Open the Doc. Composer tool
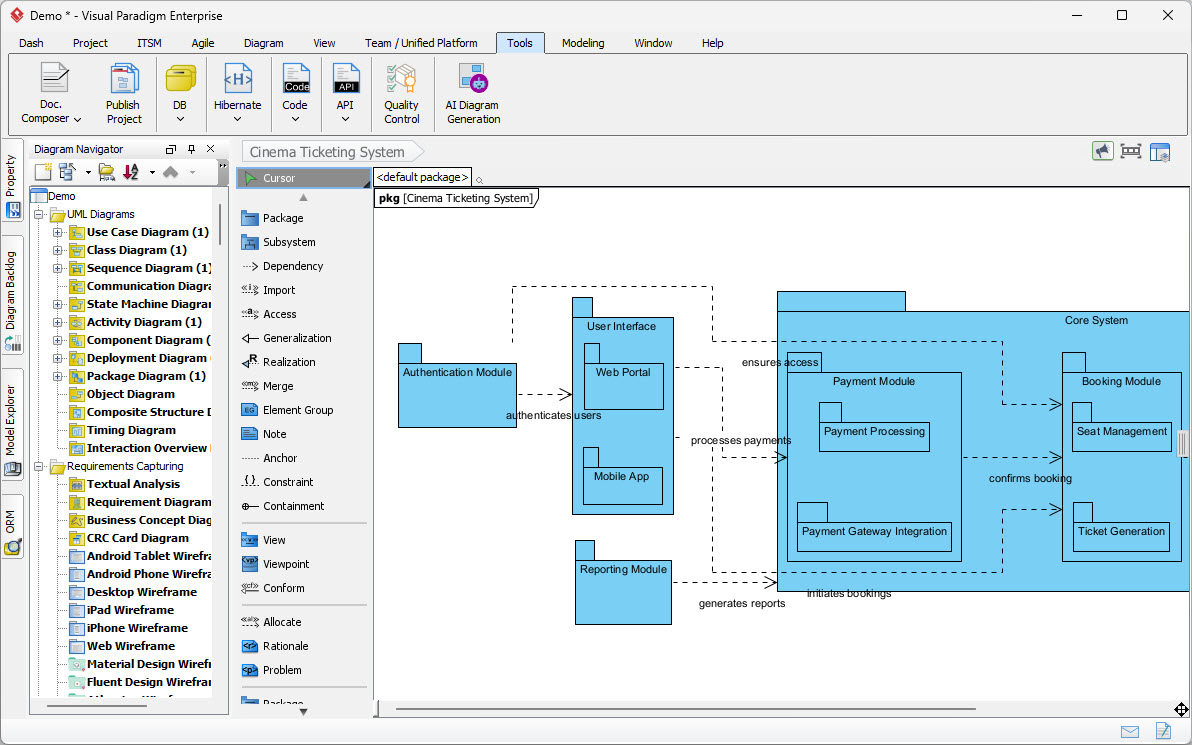1192x745 pixels. pos(52,94)
